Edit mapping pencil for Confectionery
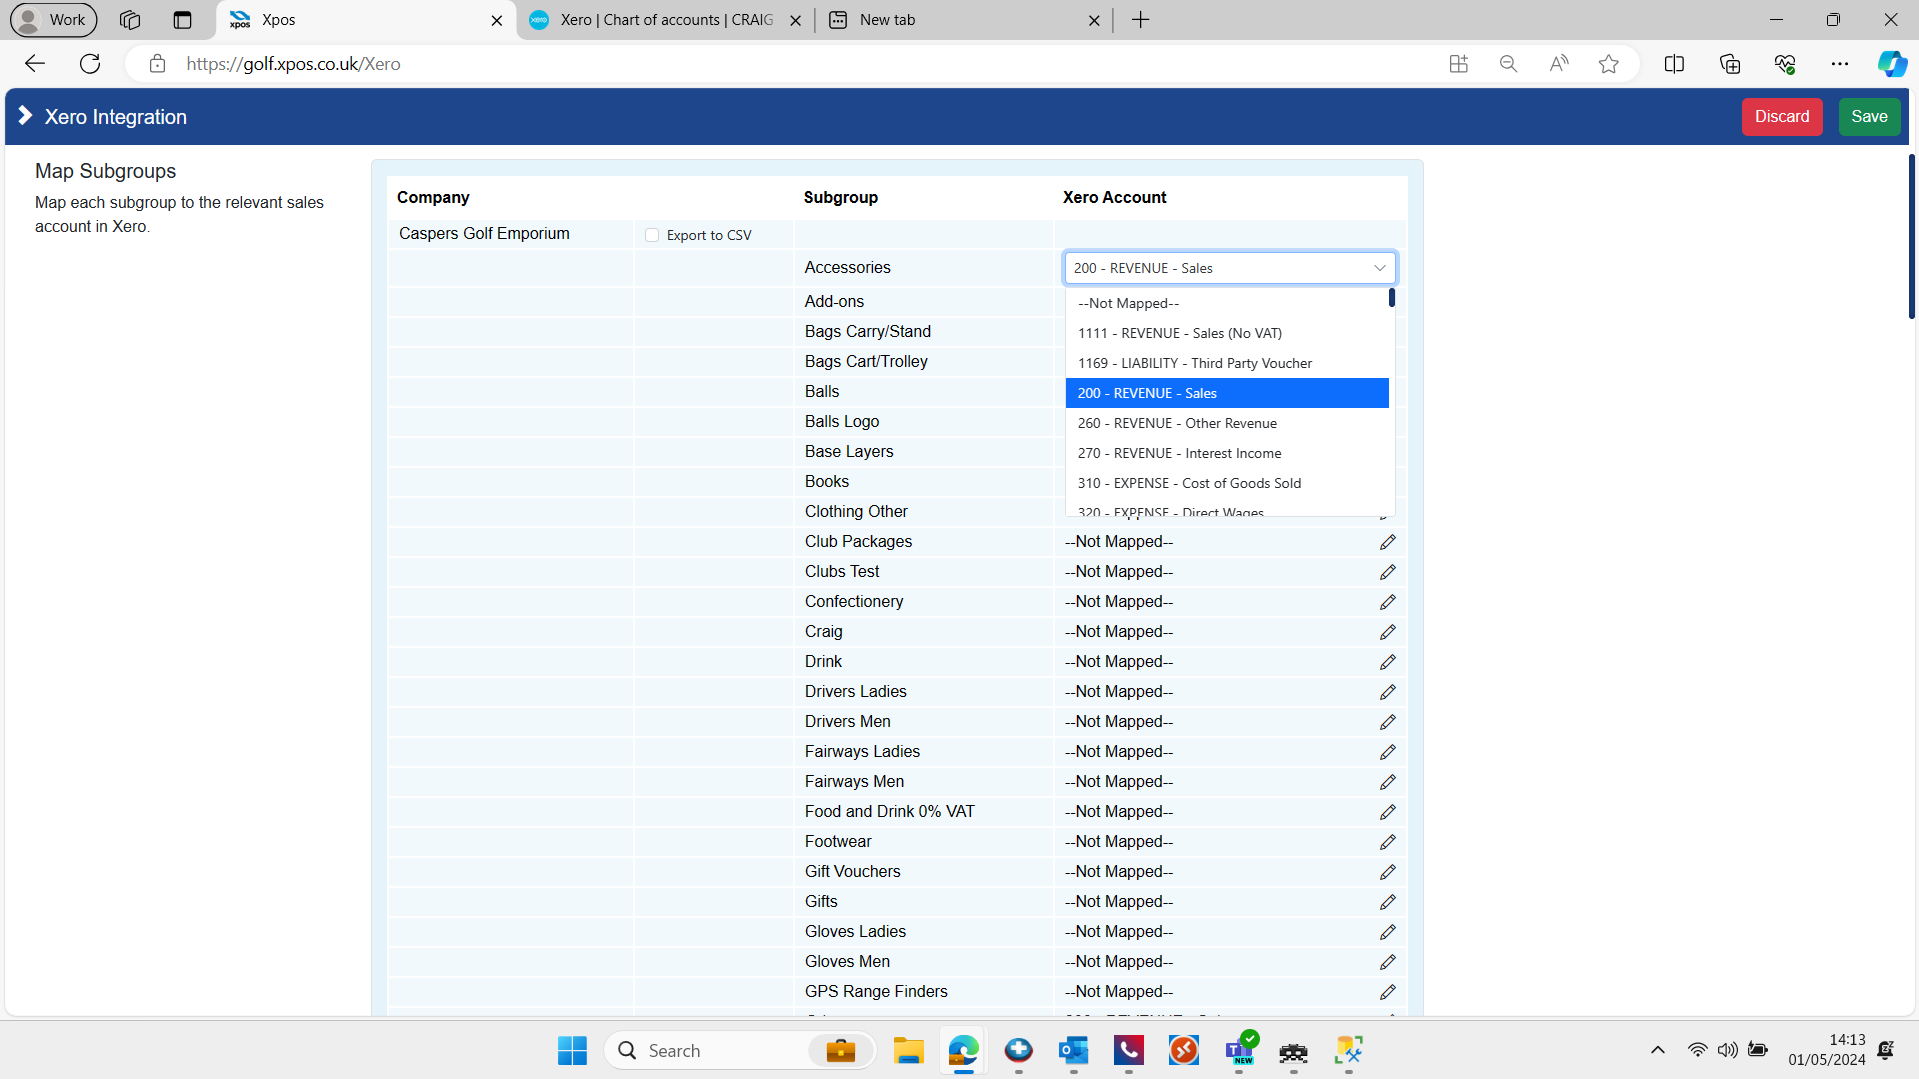The image size is (1919, 1079). 1387,602
